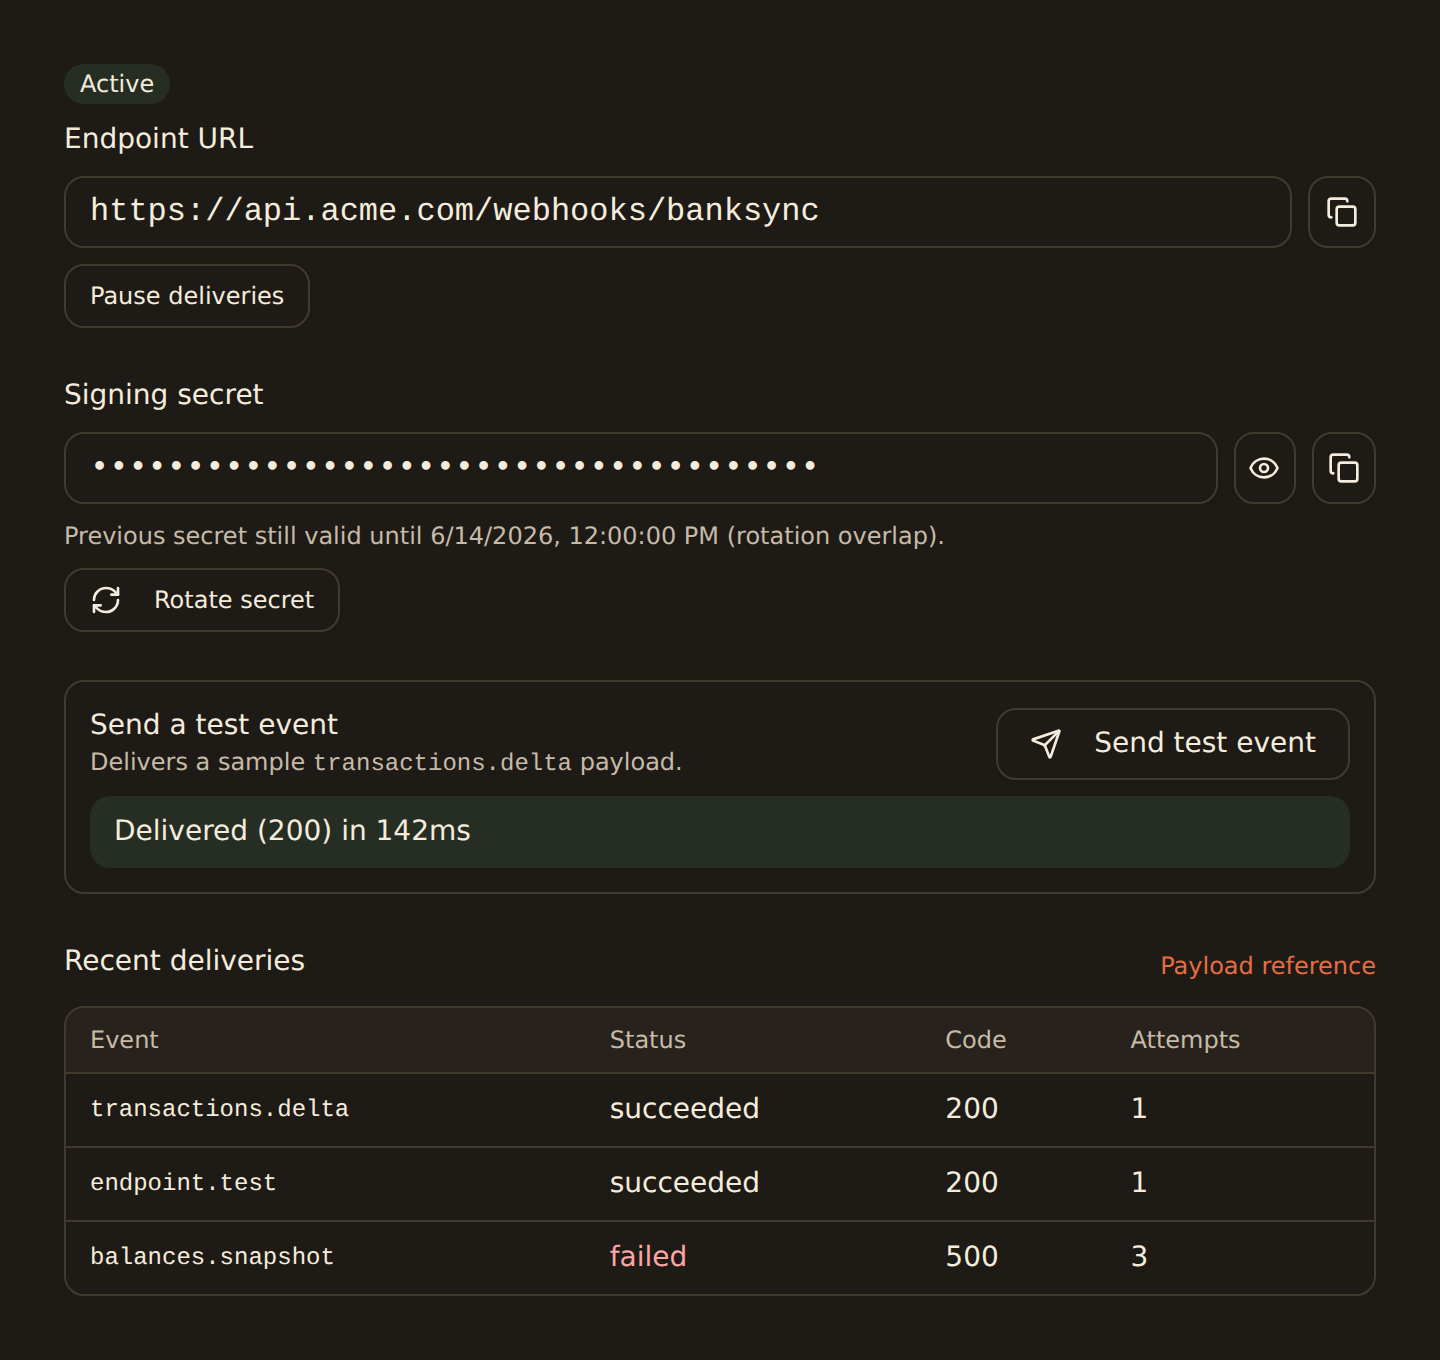This screenshot has height=1360, width=1440.
Task: Click the previous secret validity notice
Action: pos(504,536)
